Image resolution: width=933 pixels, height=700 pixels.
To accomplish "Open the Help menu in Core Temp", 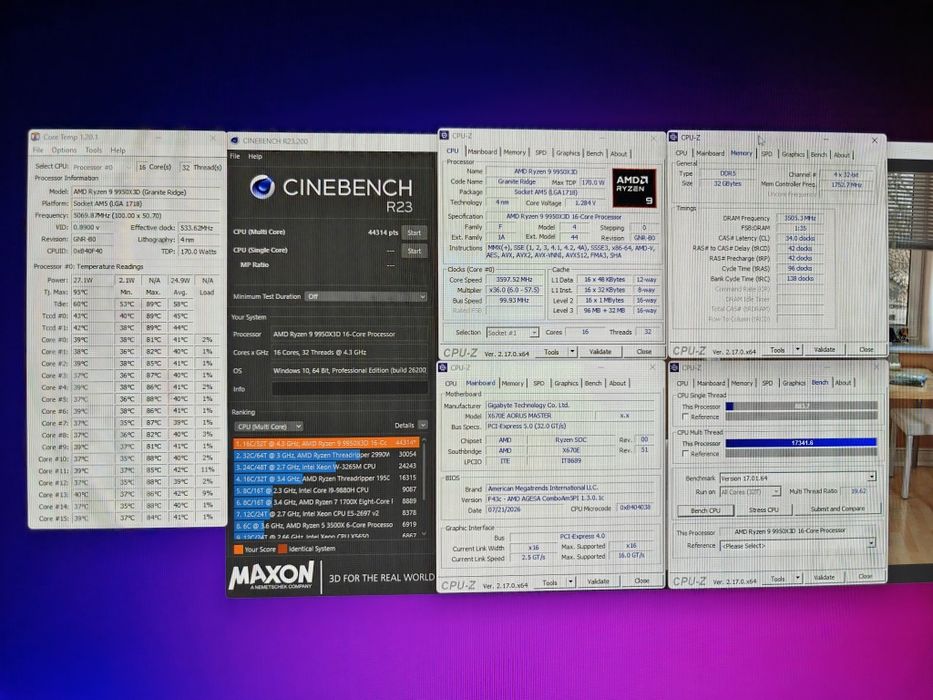I will click(x=118, y=150).
